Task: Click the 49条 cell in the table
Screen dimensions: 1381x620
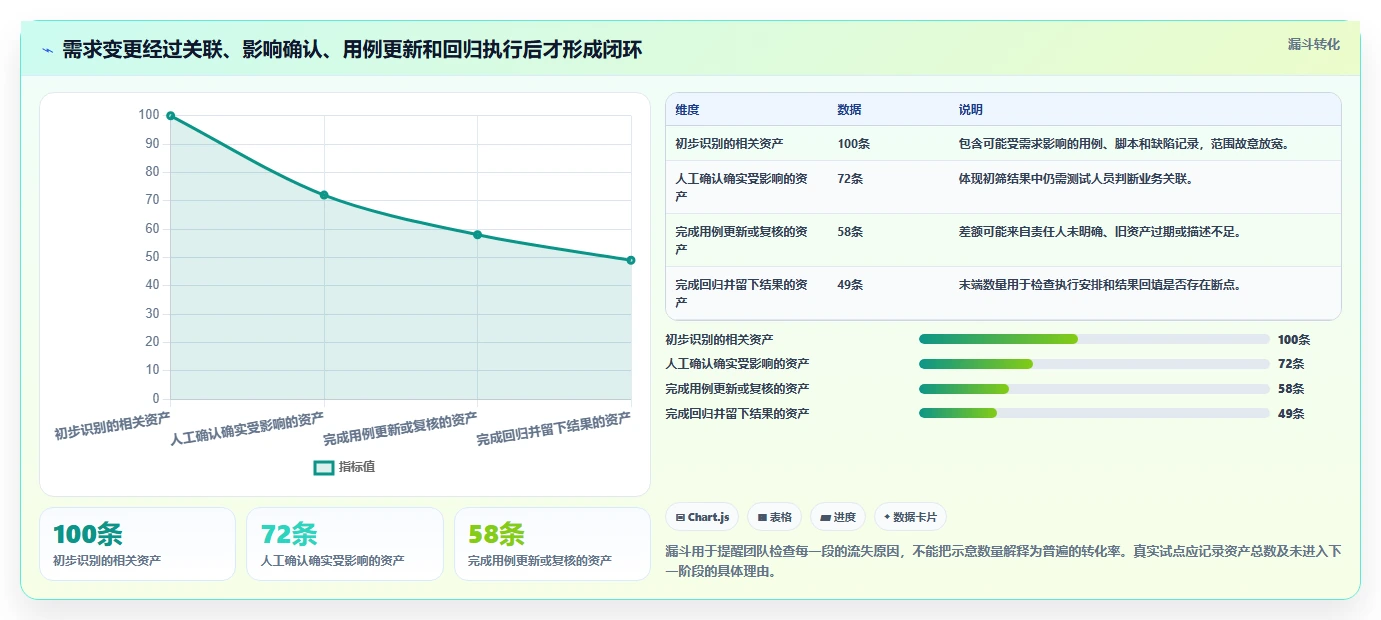Action: point(850,285)
